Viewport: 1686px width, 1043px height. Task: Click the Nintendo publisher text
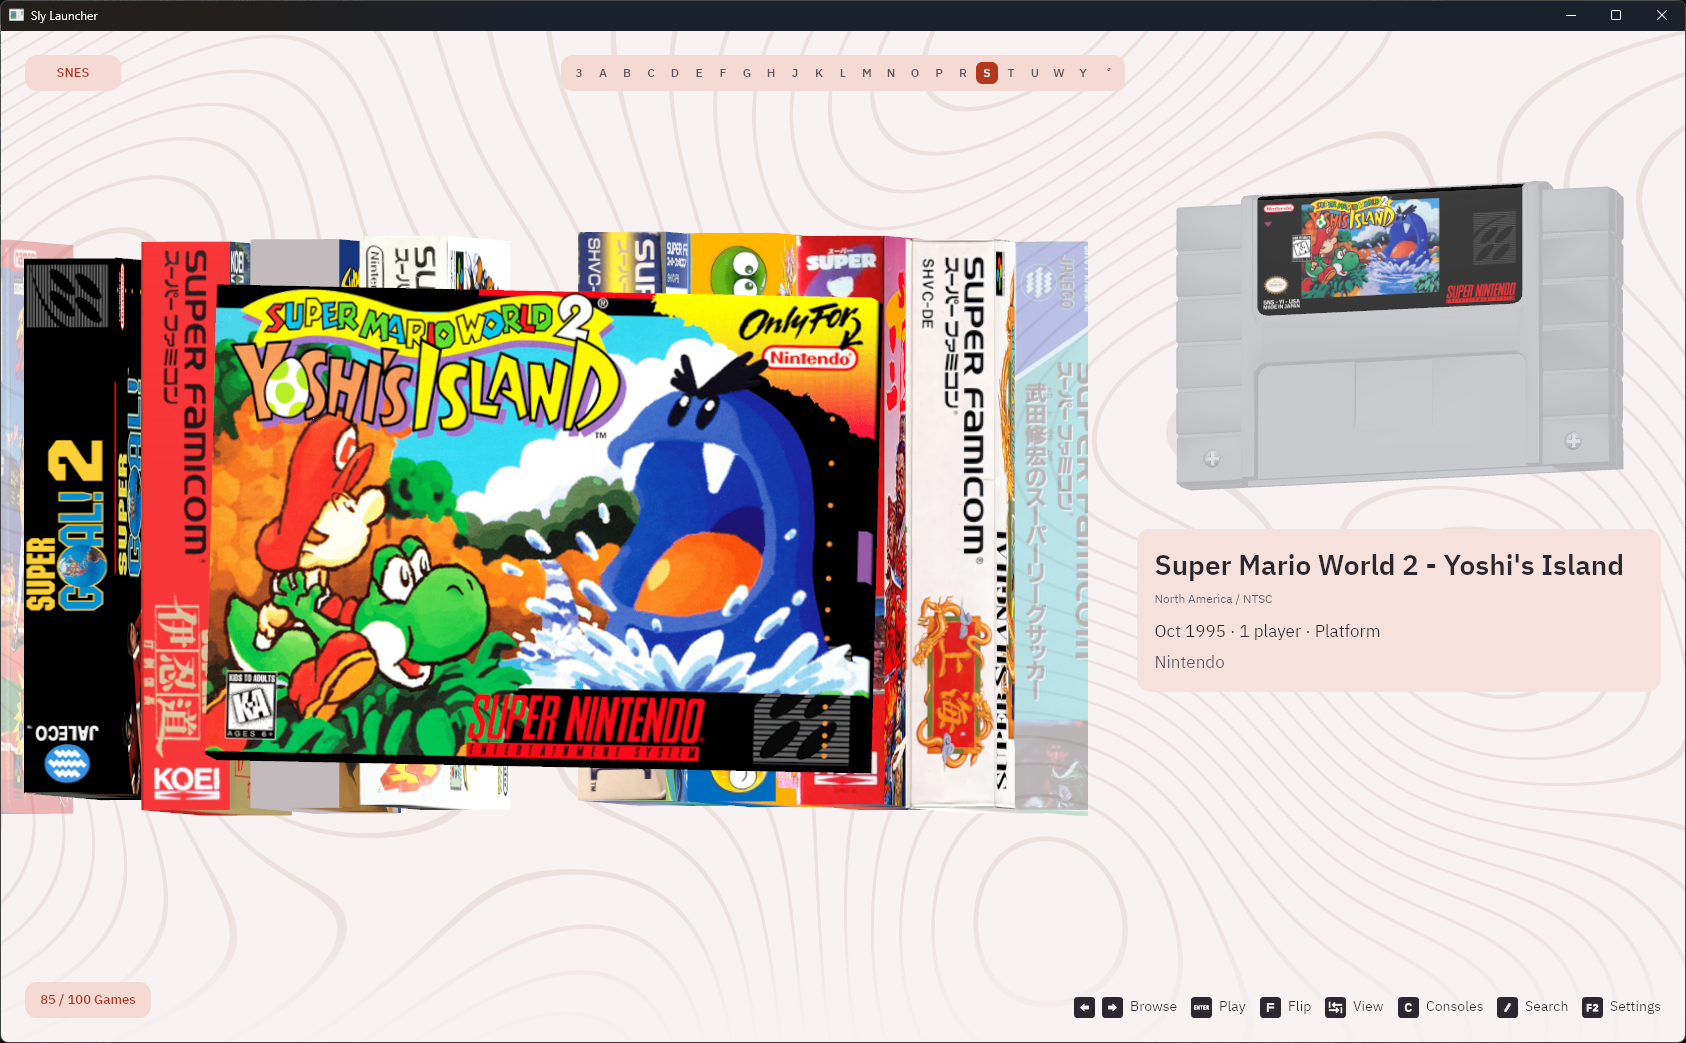[1189, 662]
